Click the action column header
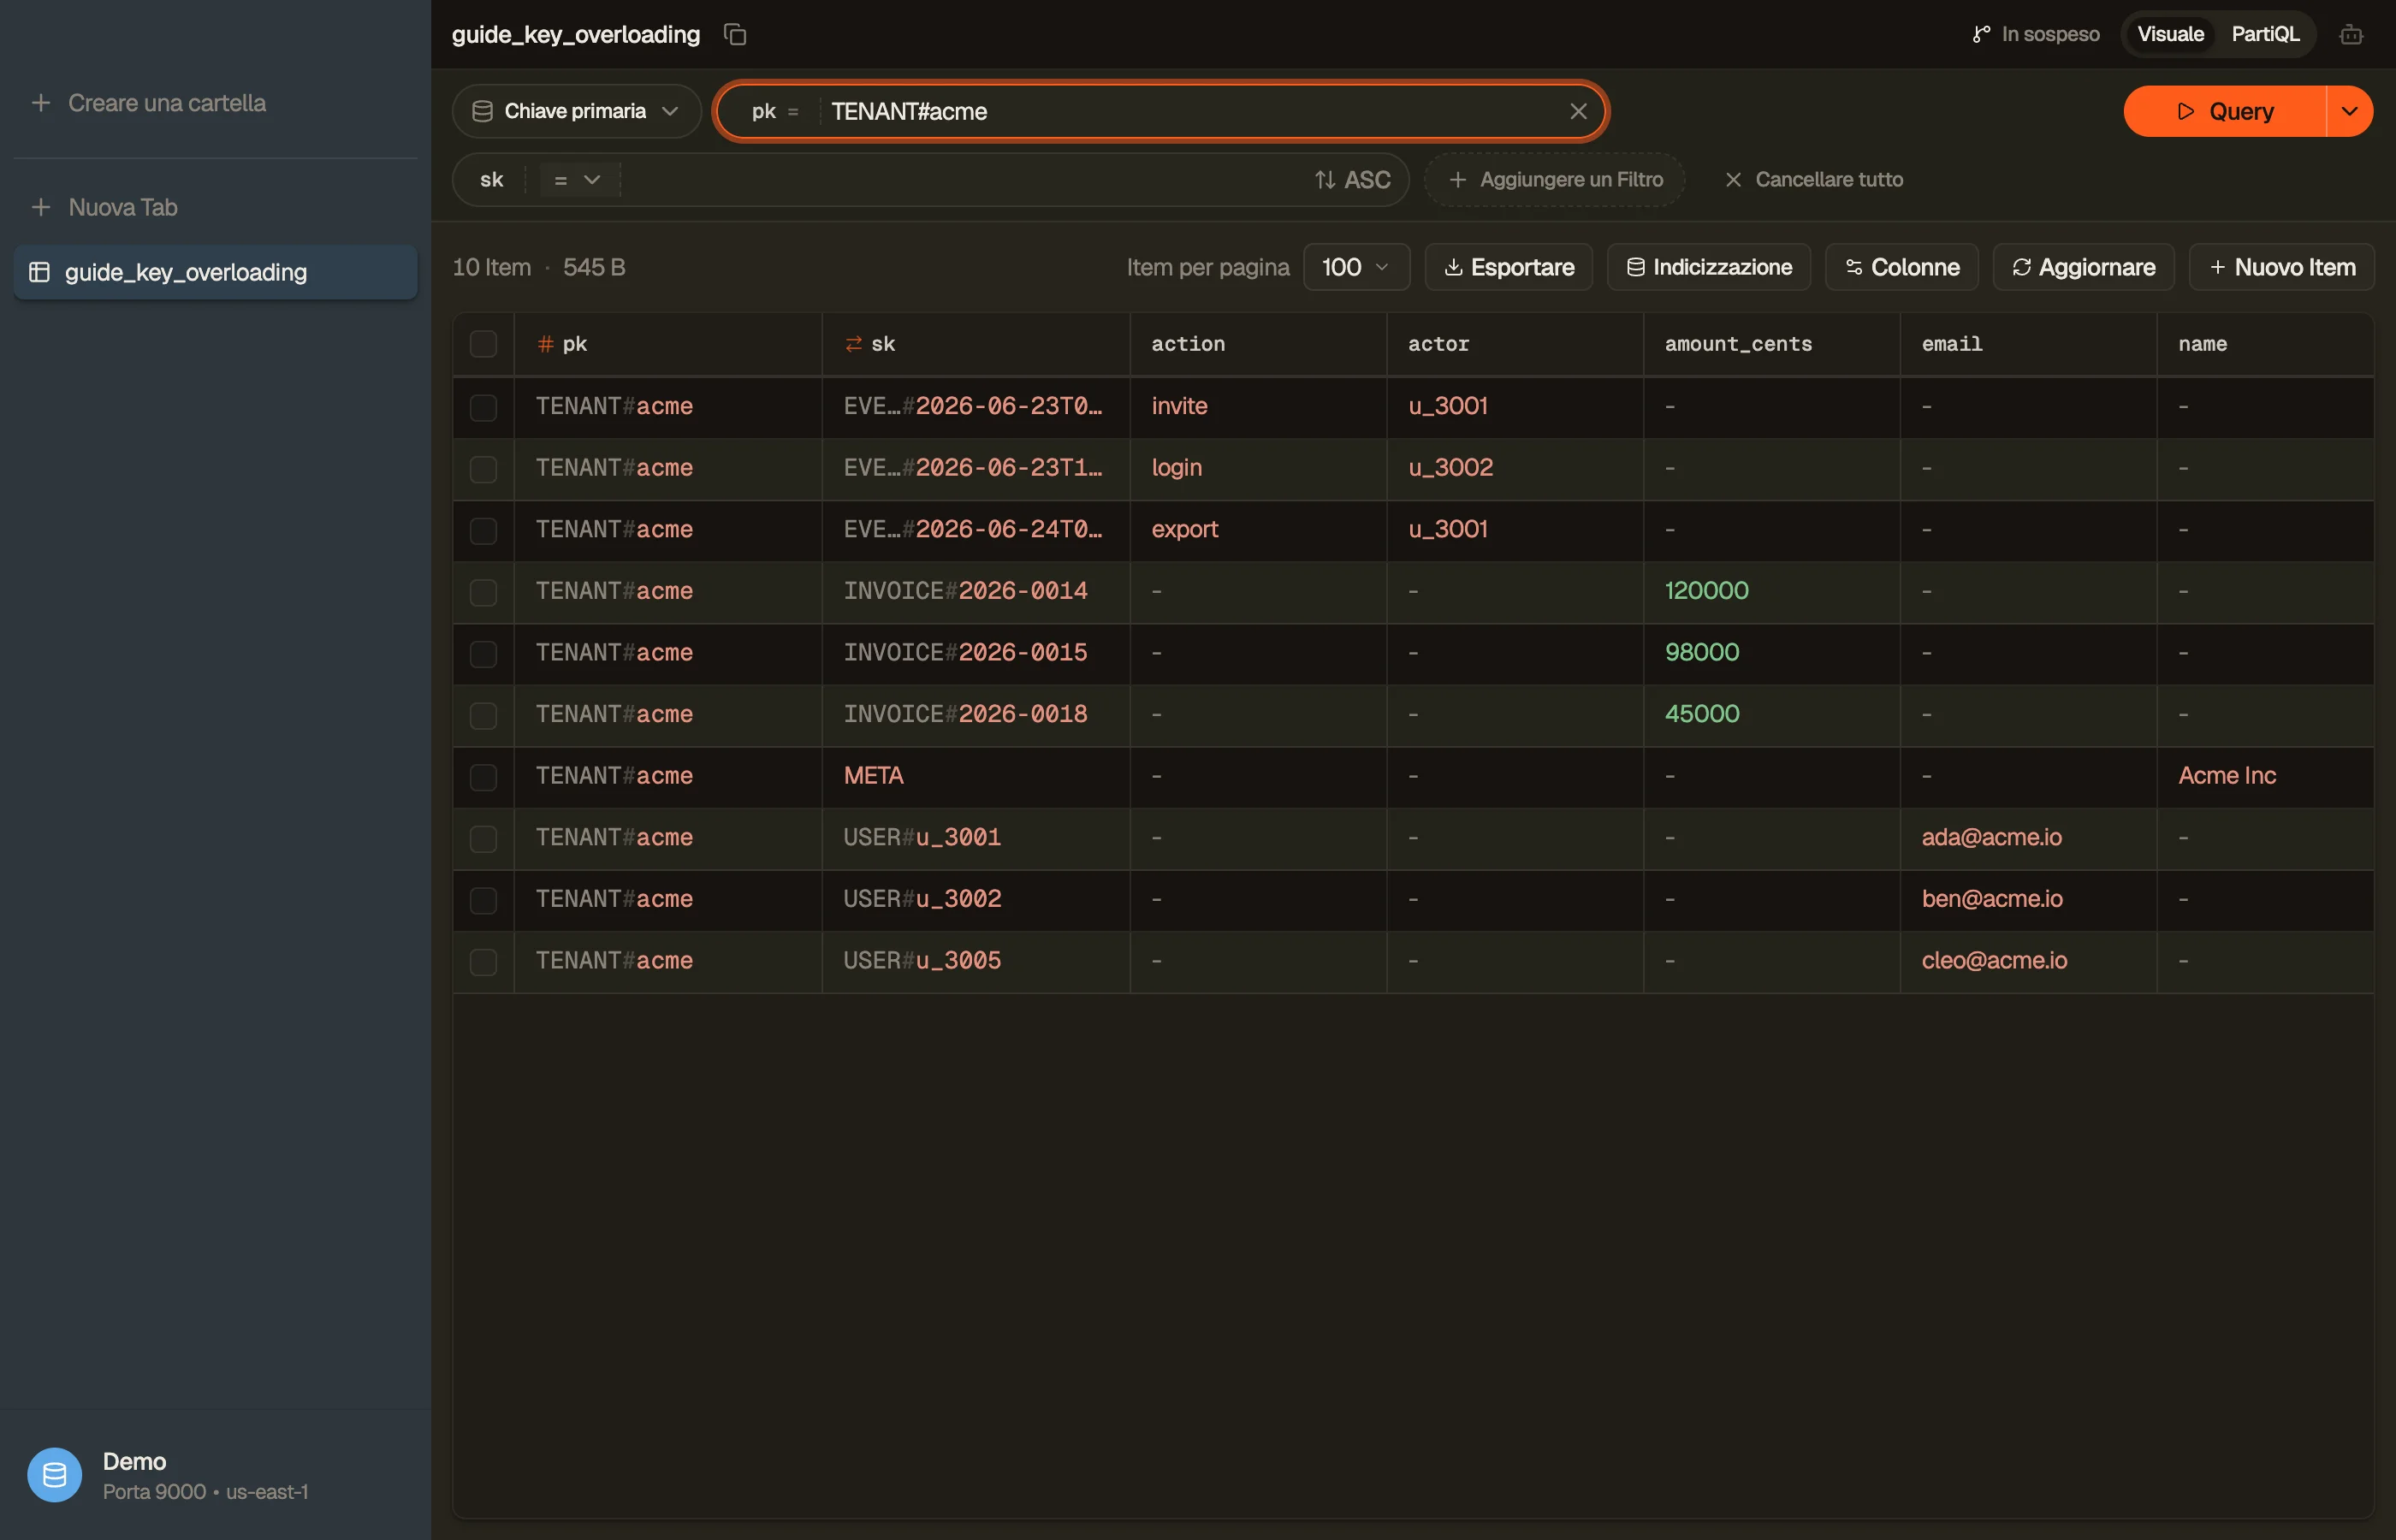The width and height of the screenshot is (2396, 1540). click(x=1258, y=344)
